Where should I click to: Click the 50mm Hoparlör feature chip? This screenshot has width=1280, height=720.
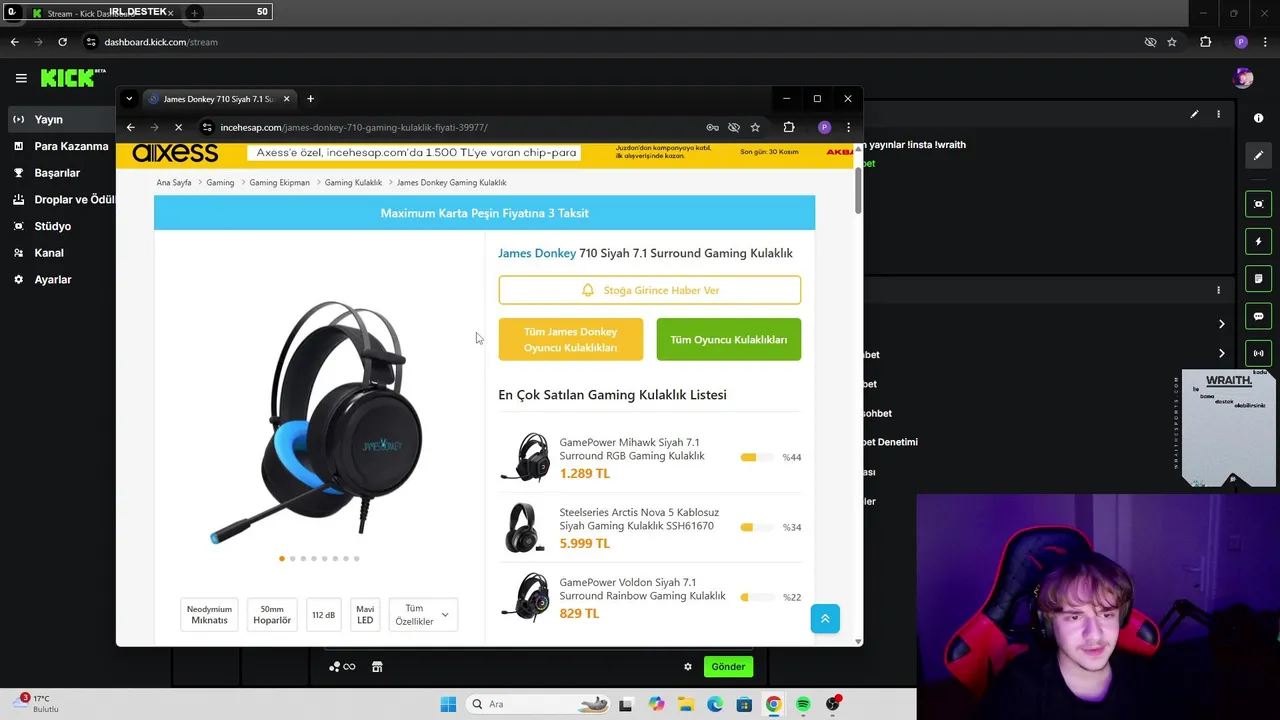pyautogui.click(x=272, y=615)
